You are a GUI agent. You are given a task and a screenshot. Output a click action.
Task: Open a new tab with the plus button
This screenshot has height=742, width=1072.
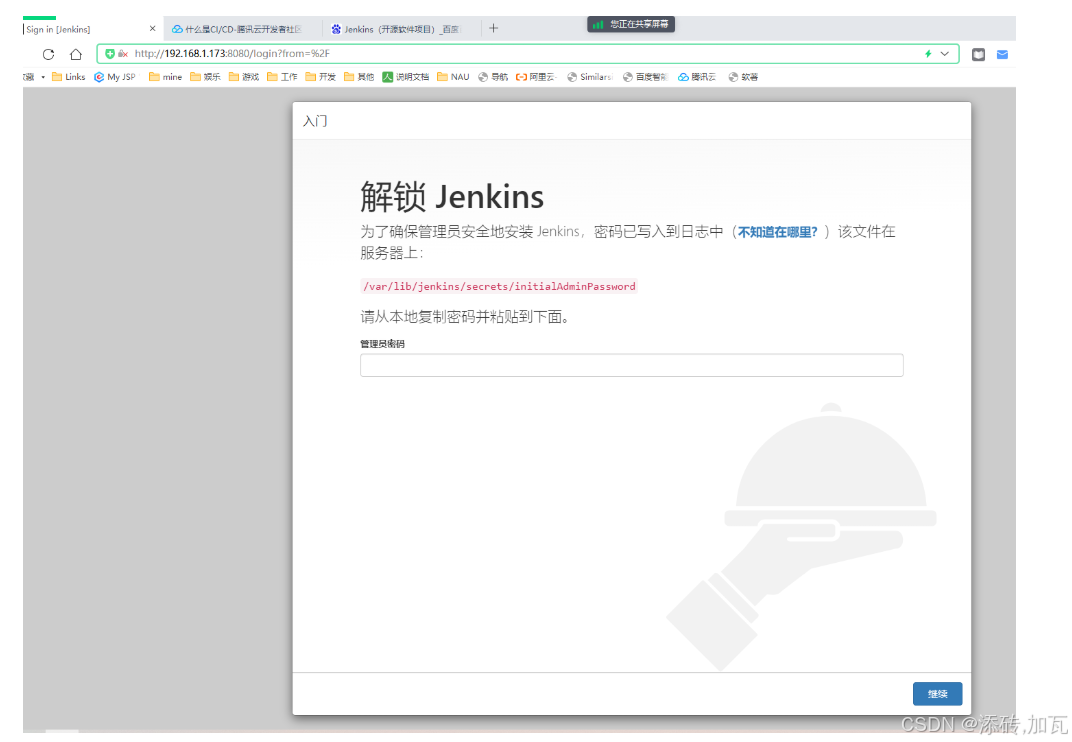(494, 28)
